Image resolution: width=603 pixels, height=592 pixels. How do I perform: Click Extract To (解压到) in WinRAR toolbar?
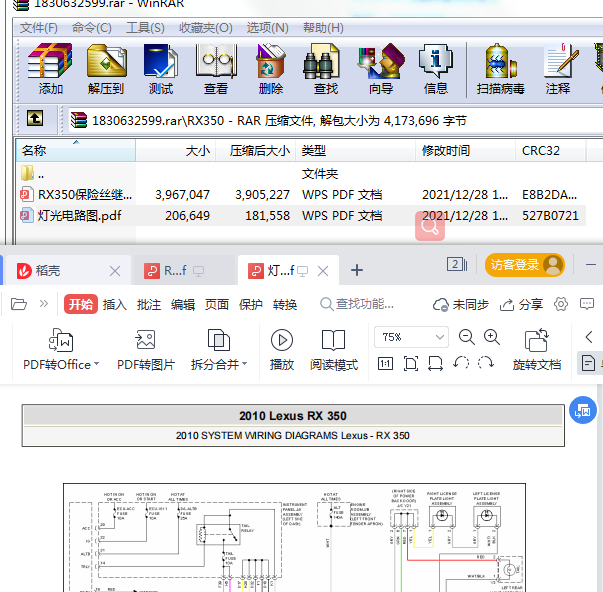[x=106, y=70]
